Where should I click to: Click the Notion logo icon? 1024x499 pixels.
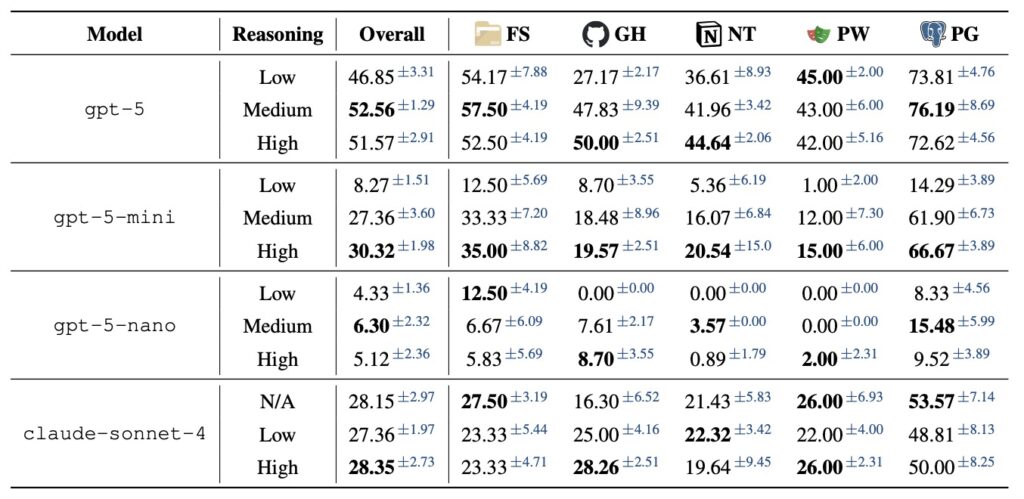point(708,35)
